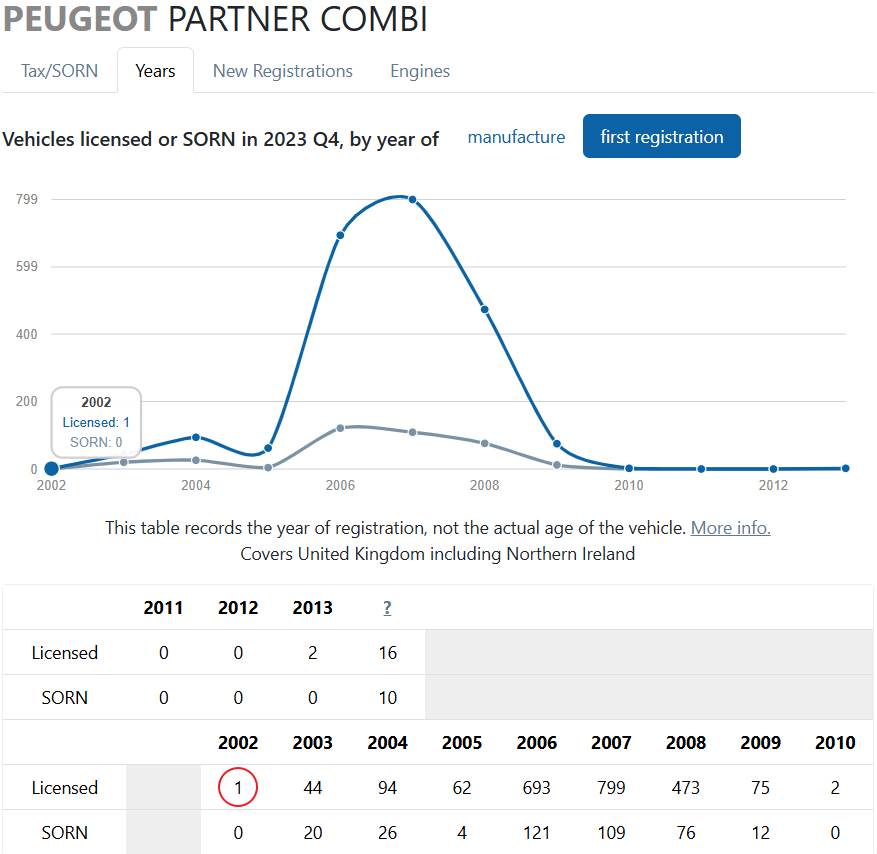Click the 2006 SORN grey data point
The image size is (877, 854).
click(x=340, y=428)
